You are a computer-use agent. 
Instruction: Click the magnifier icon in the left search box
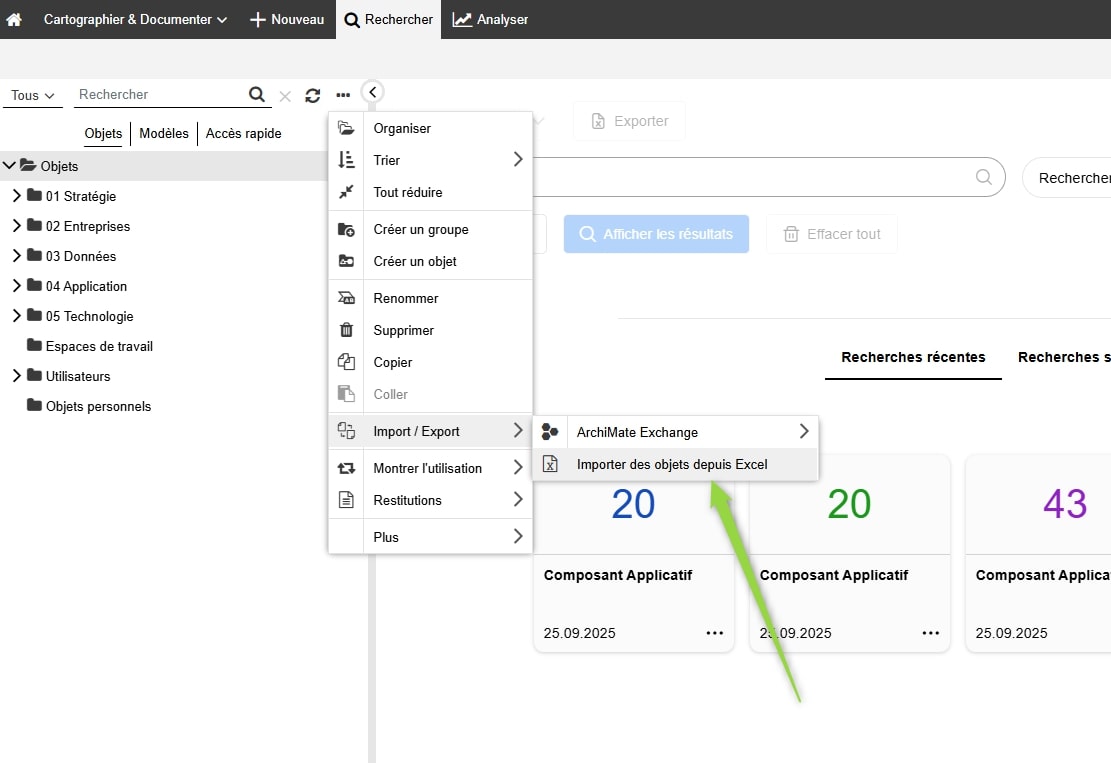click(257, 94)
